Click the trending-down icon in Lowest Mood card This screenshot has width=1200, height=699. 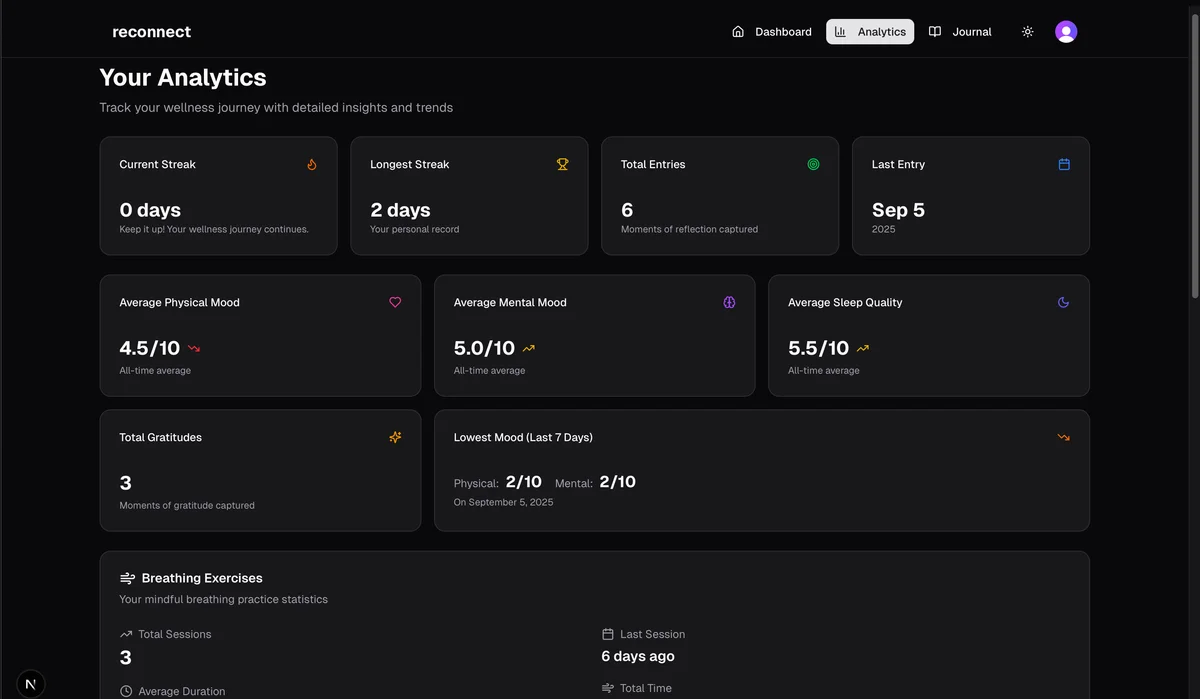coord(1063,438)
